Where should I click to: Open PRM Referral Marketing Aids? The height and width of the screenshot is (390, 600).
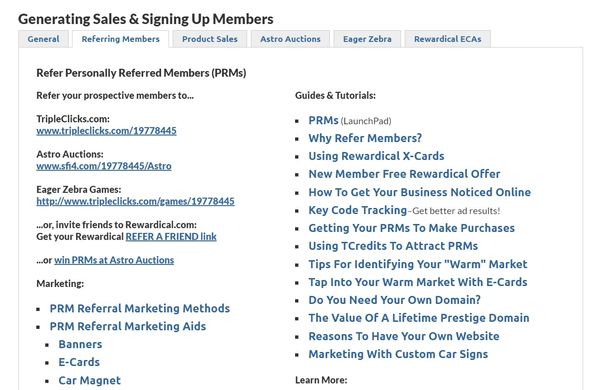[x=128, y=326]
